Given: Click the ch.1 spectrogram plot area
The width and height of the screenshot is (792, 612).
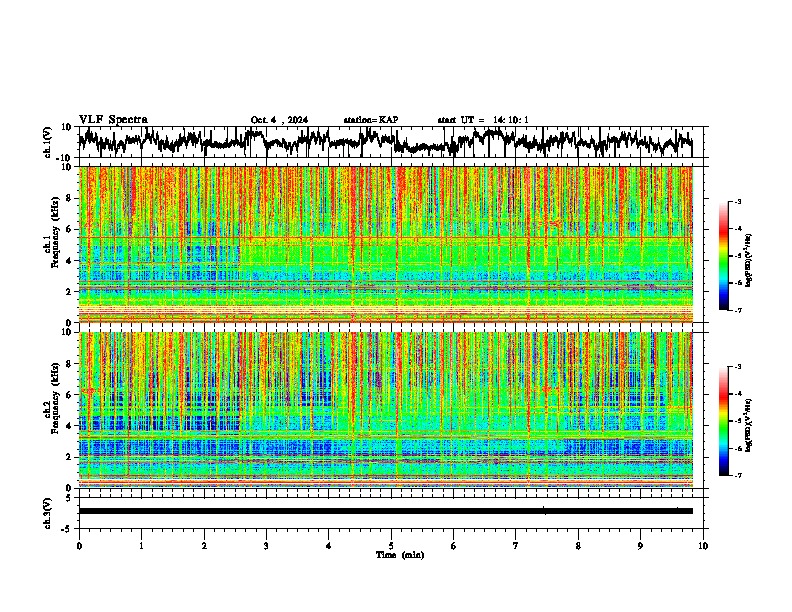Looking at the screenshot, I should click(385, 244).
